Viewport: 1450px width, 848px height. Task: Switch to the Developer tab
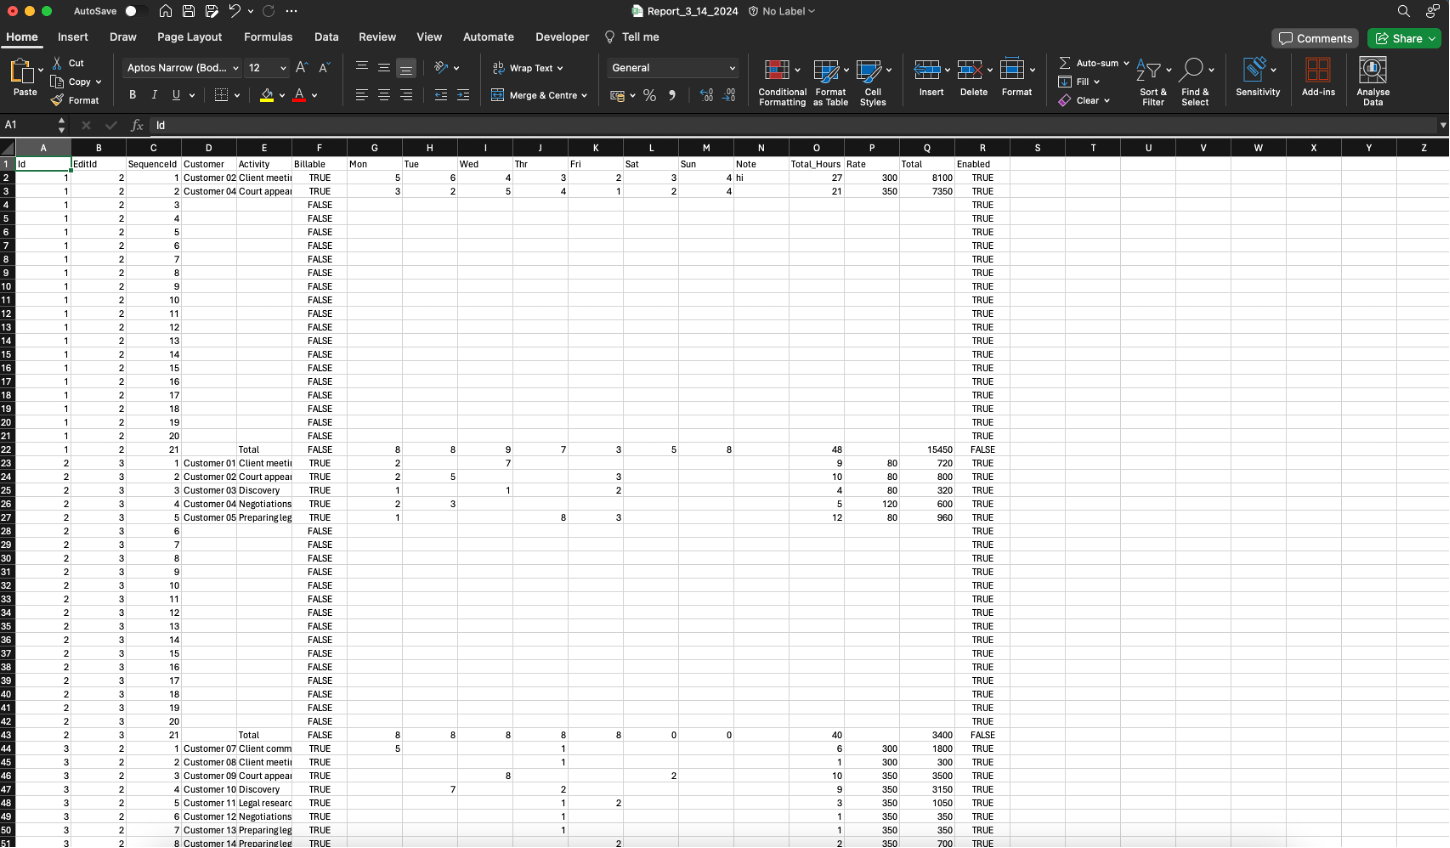click(x=562, y=37)
